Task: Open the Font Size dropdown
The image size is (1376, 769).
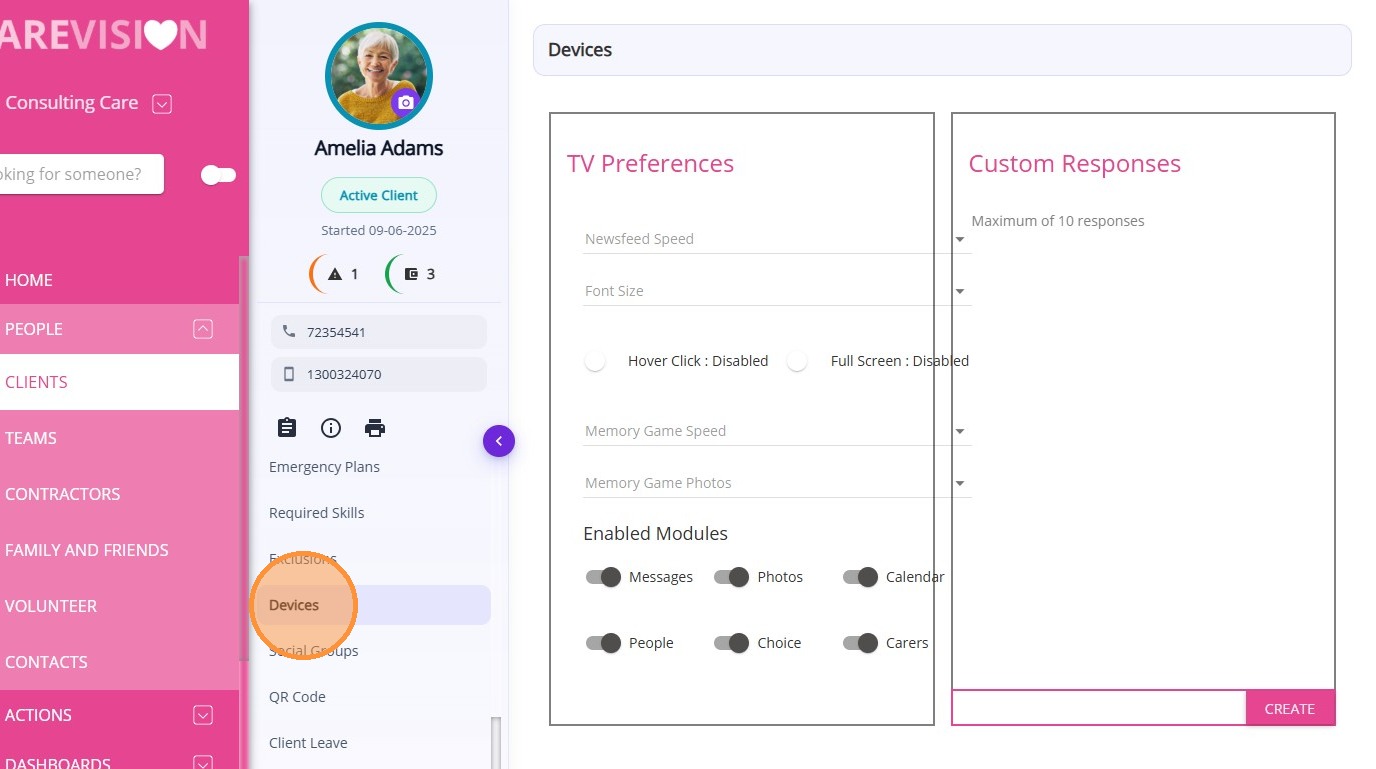Action: click(777, 291)
